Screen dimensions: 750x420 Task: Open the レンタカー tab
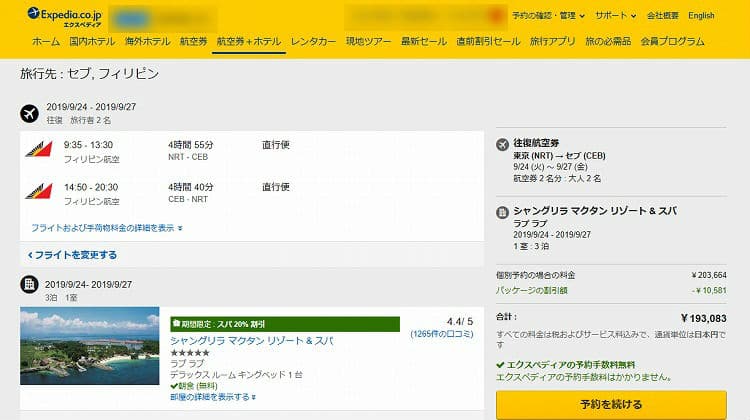[313, 42]
